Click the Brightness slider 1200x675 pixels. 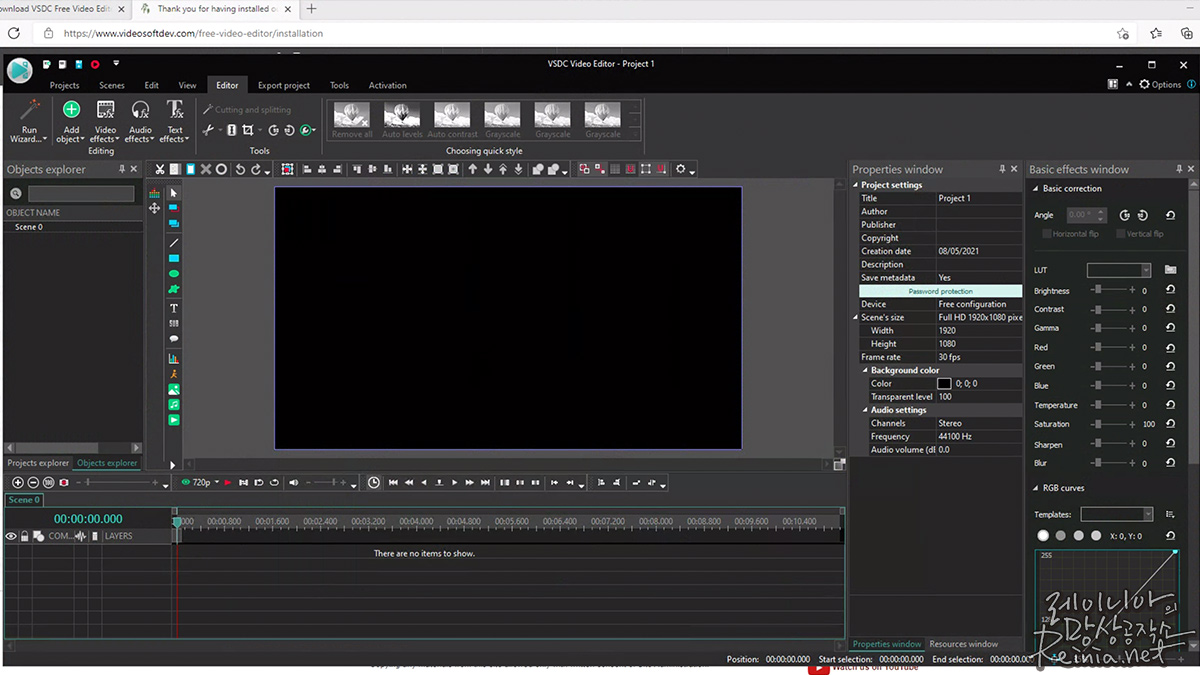click(1110, 290)
